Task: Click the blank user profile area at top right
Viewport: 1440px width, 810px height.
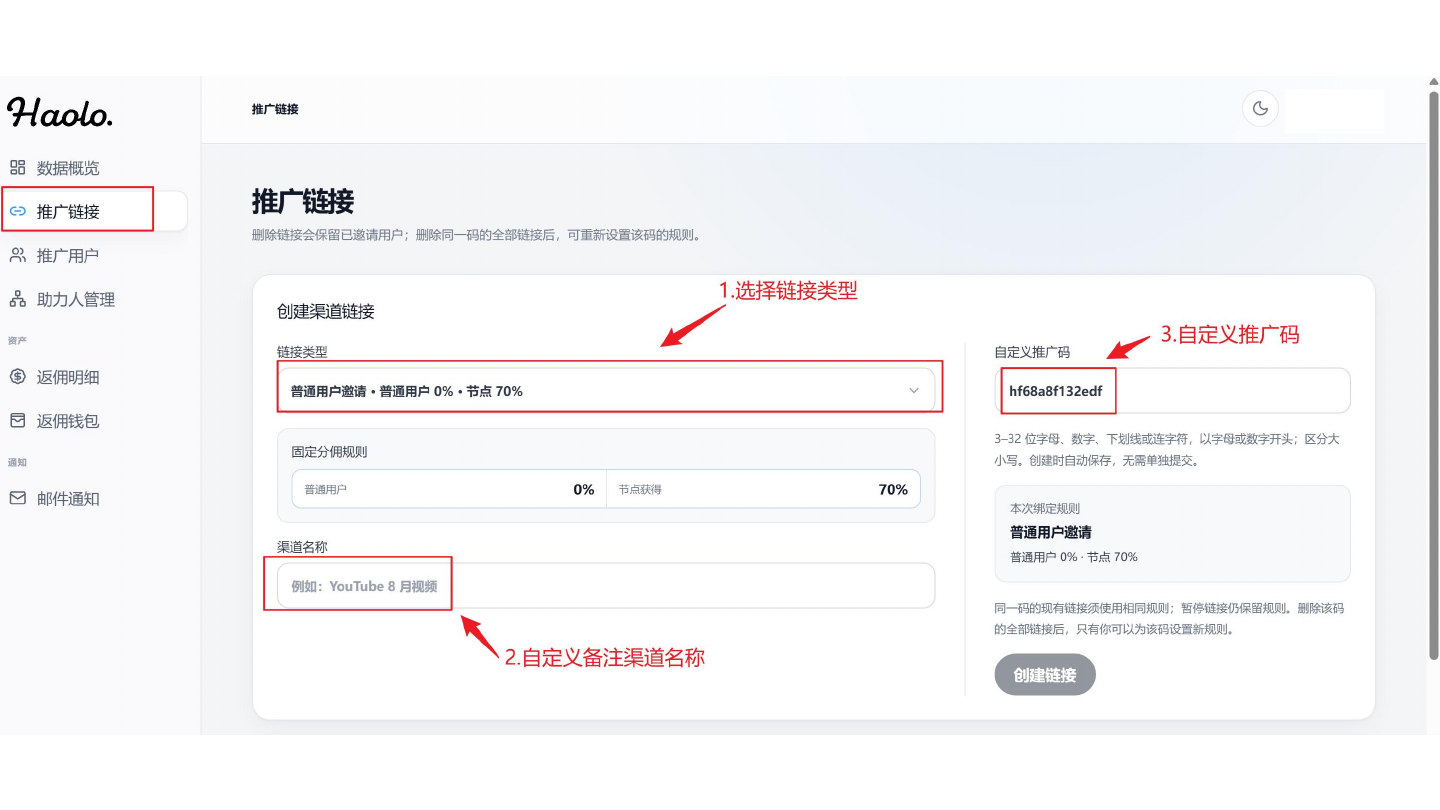Action: point(1335,111)
